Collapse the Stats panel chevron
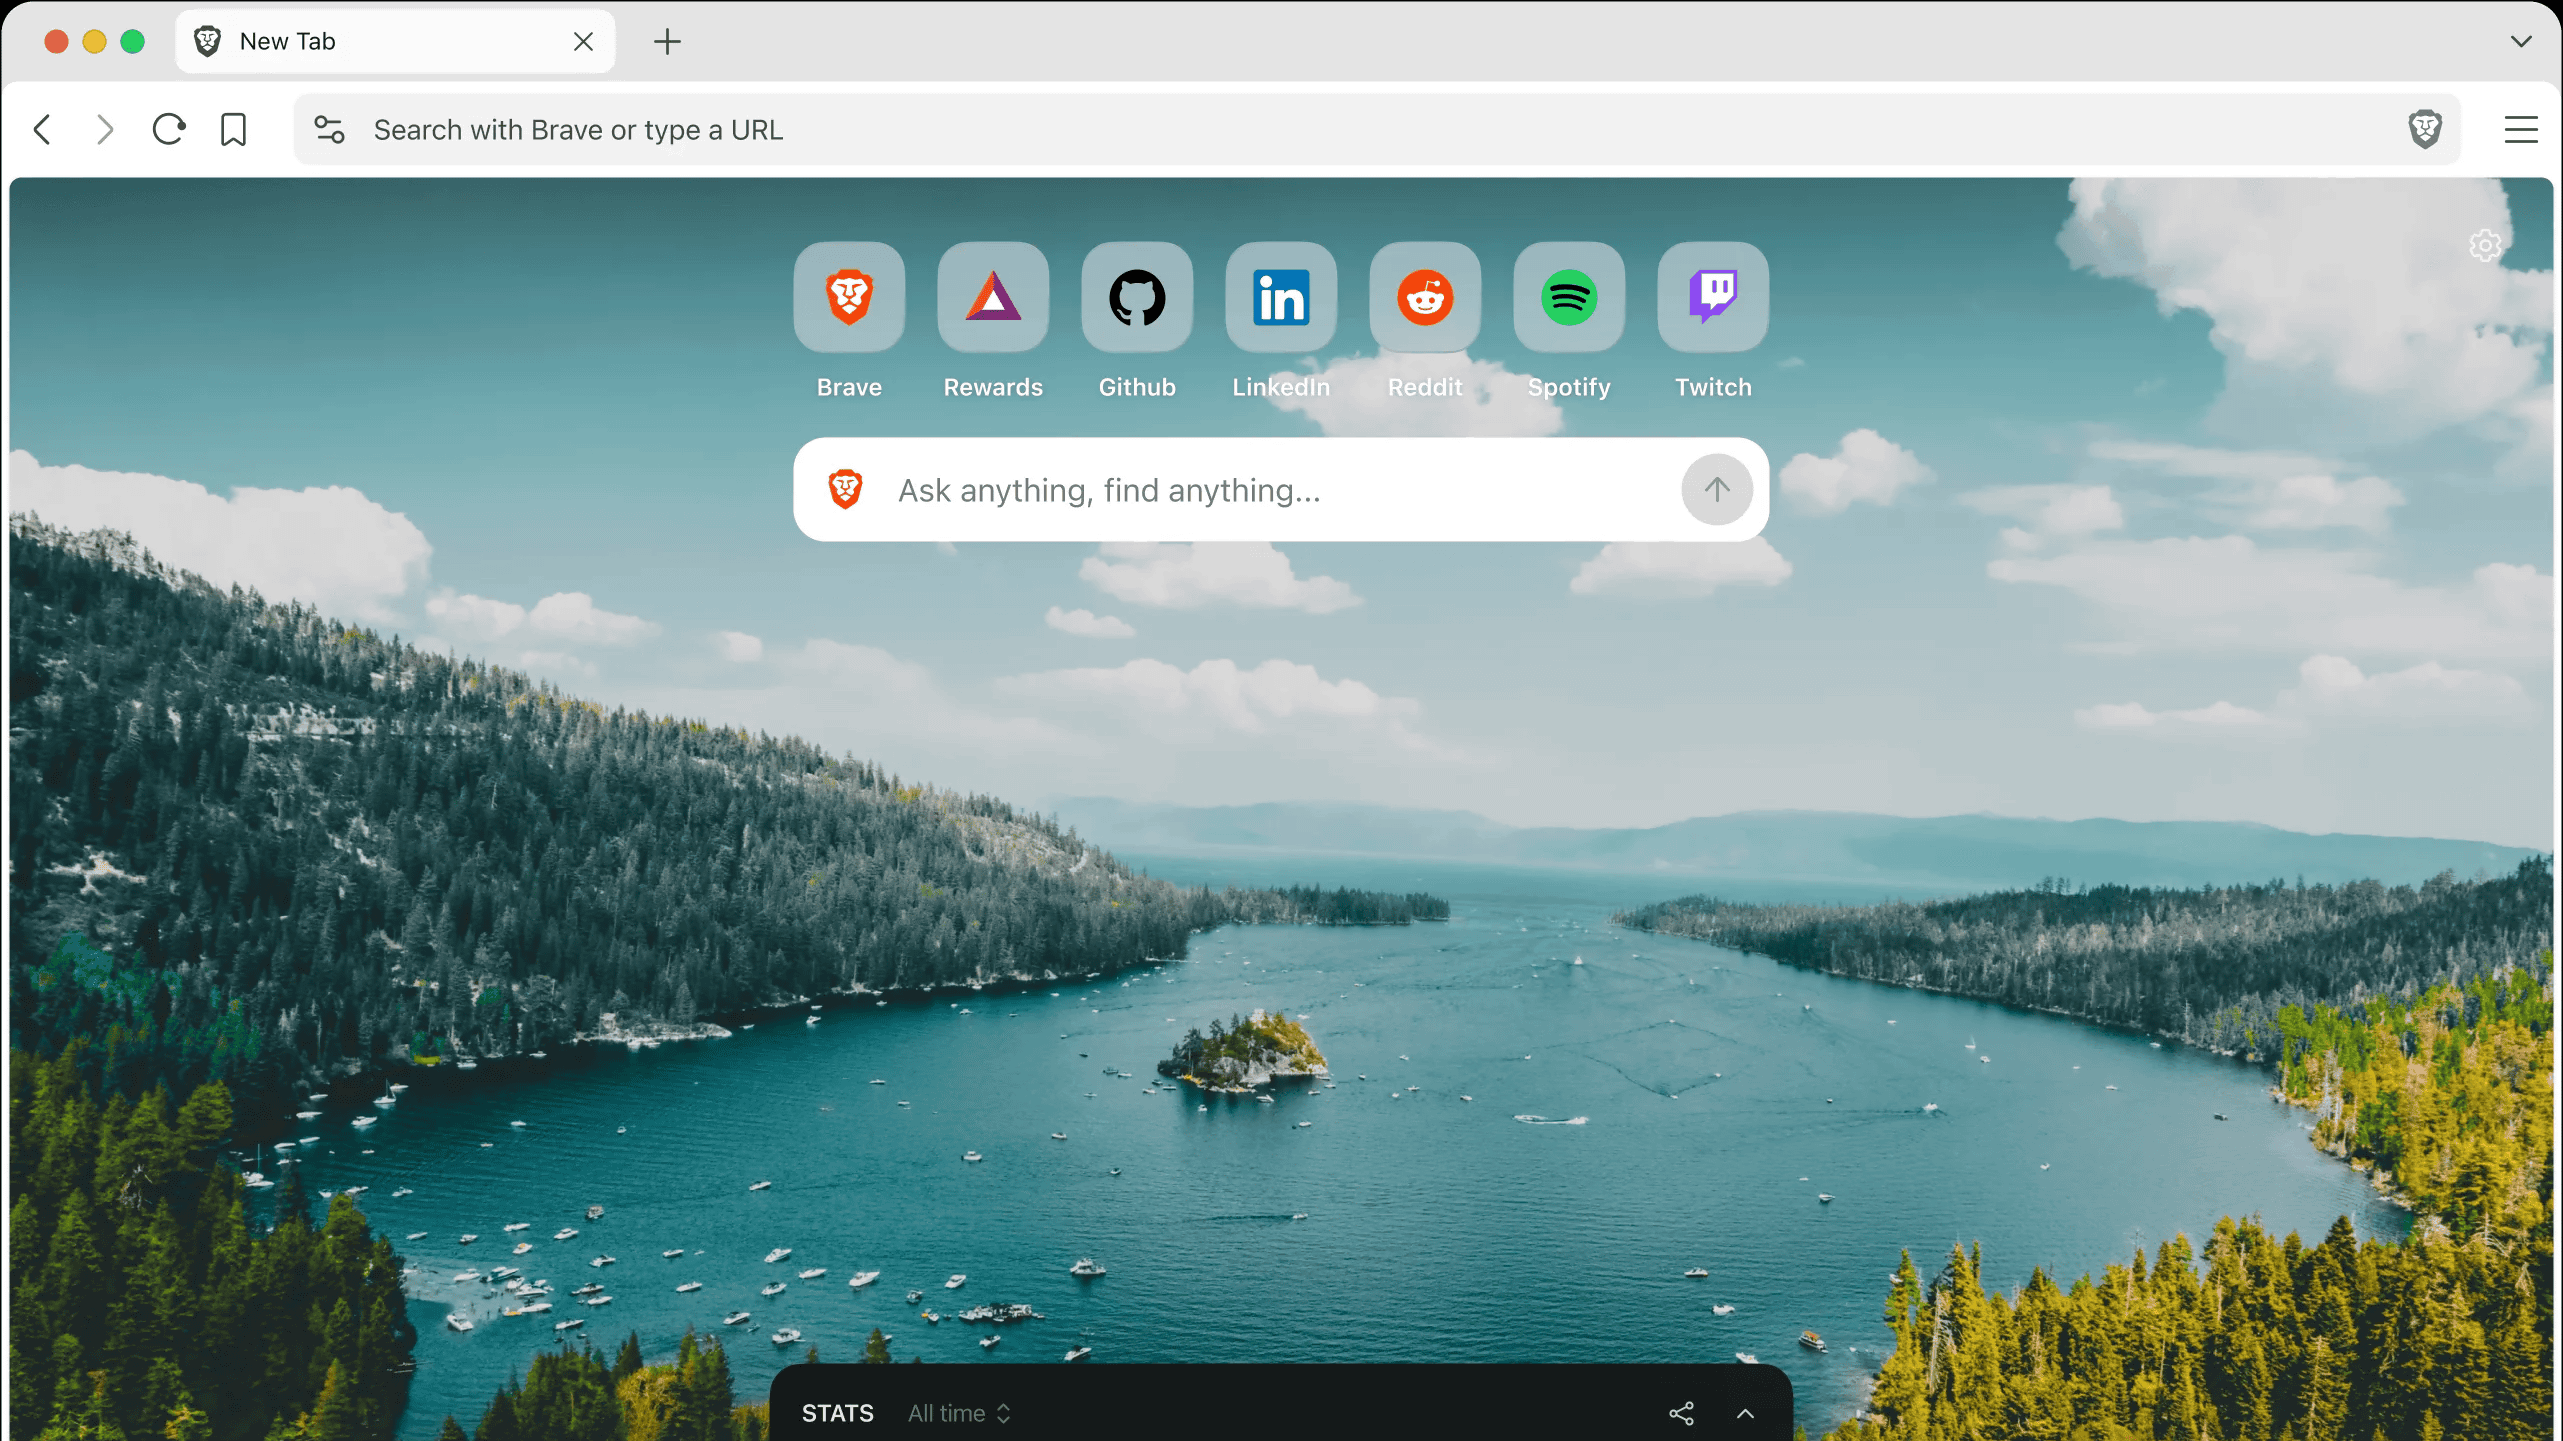Screen dimensions: 2563x1441 click(1745, 1413)
